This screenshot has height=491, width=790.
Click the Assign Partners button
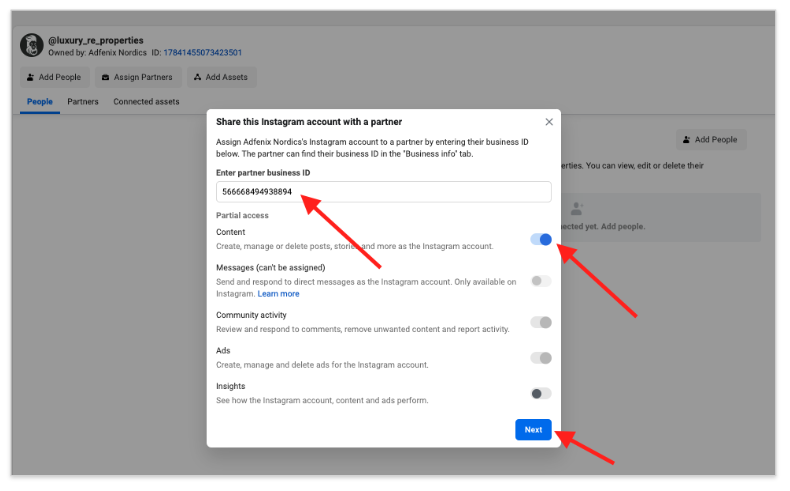point(138,77)
